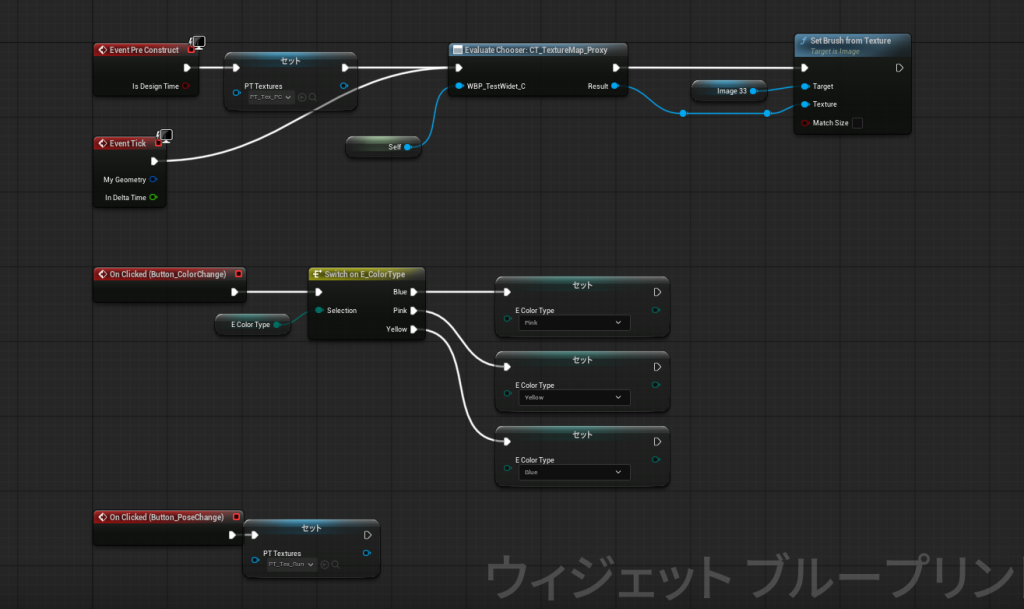This screenshot has height=609, width=1024.
Task: Click the Result output pin on Evaluate Chooser
Action: [615, 87]
